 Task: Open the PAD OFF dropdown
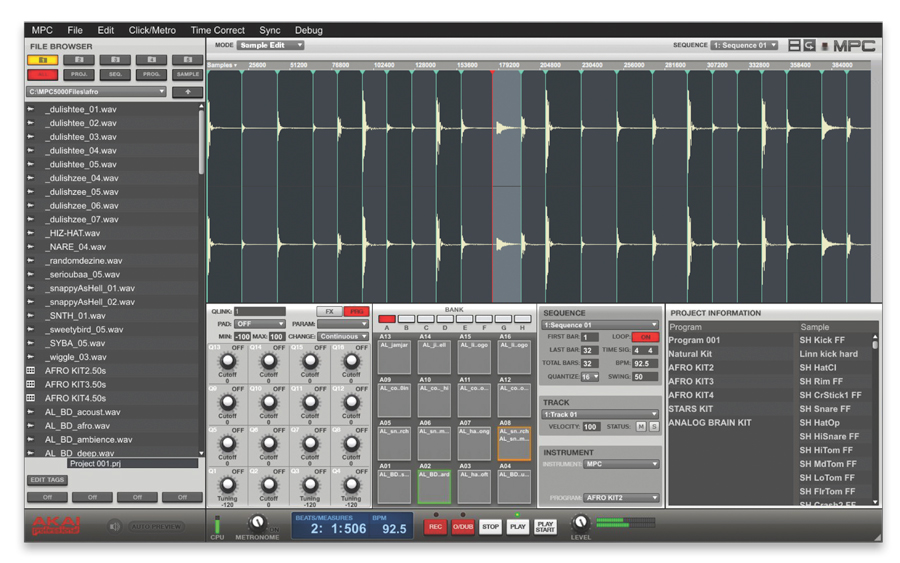(260, 324)
